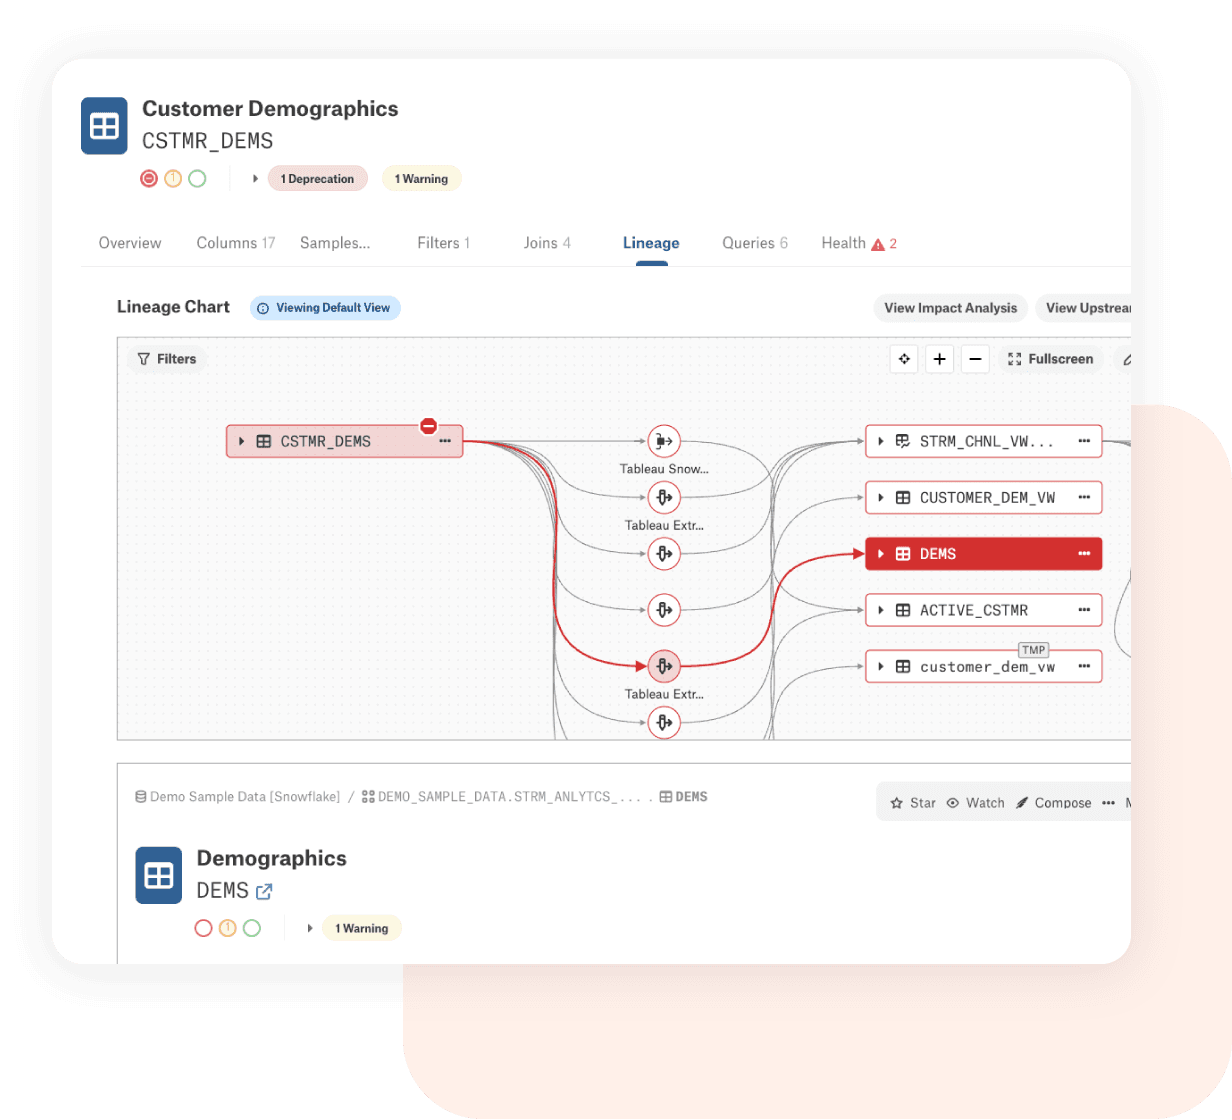
Task: Expand the ACTIVE_CSTMR node arrow
Action: [881, 610]
